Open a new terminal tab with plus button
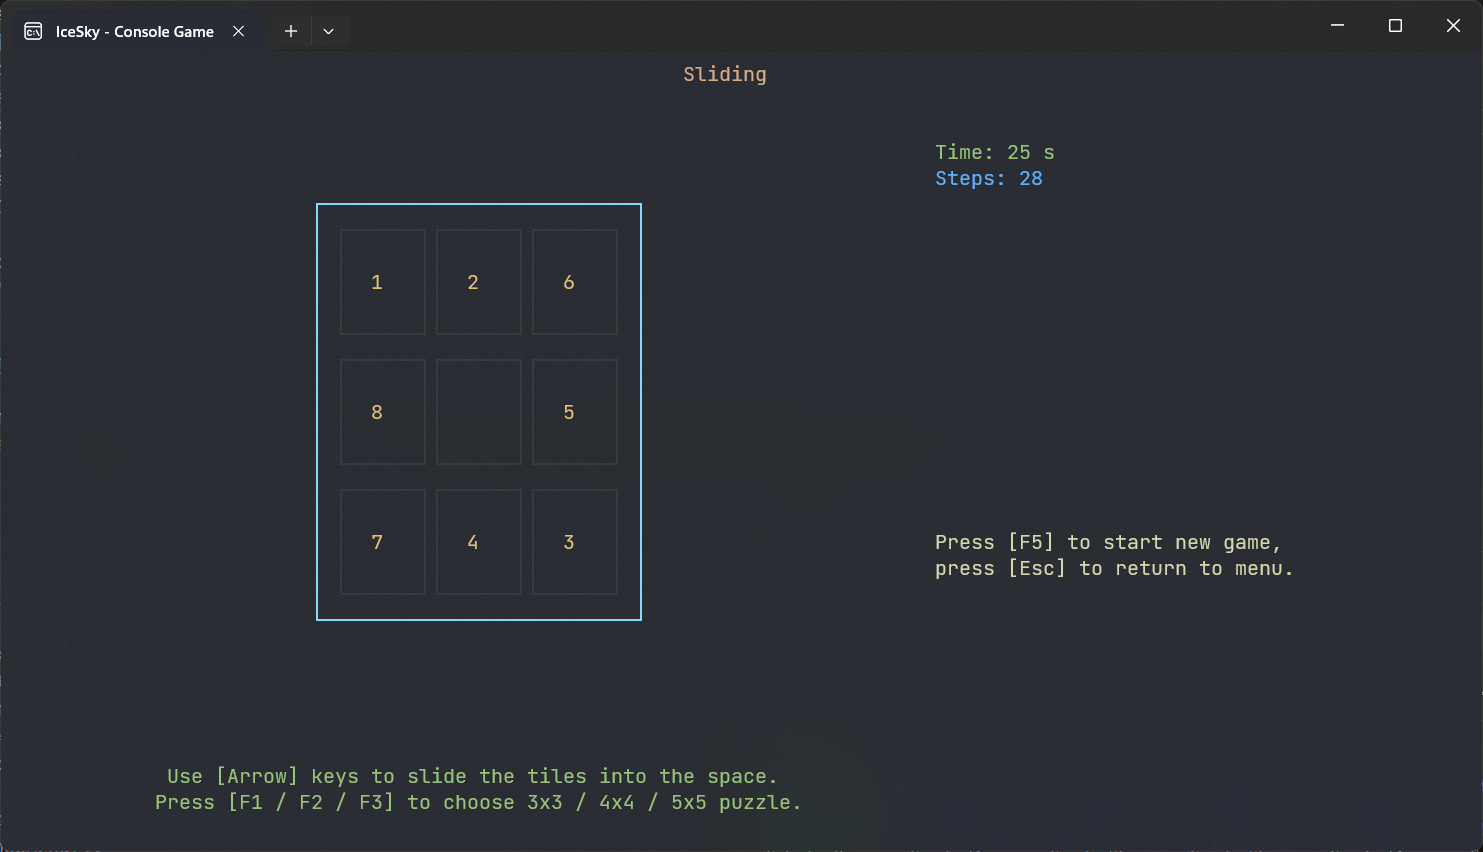Image resolution: width=1483 pixels, height=852 pixels. point(291,31)
